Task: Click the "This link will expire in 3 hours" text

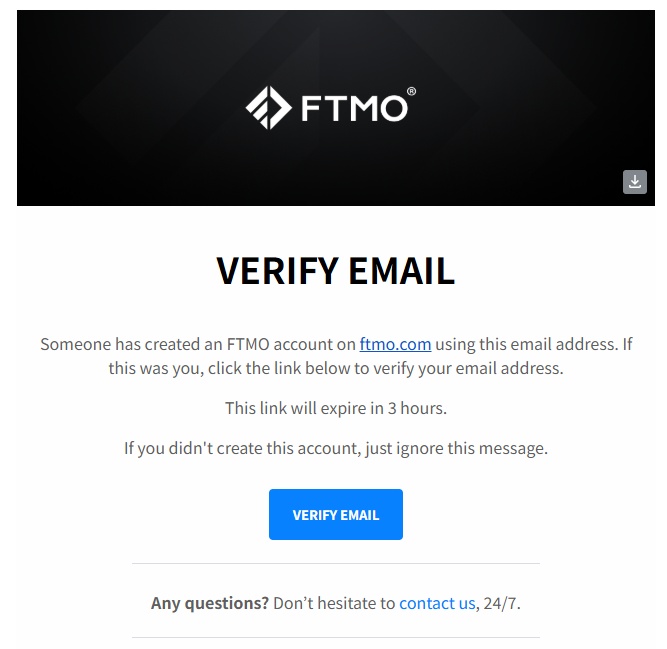Action: (x=335, y=408)
